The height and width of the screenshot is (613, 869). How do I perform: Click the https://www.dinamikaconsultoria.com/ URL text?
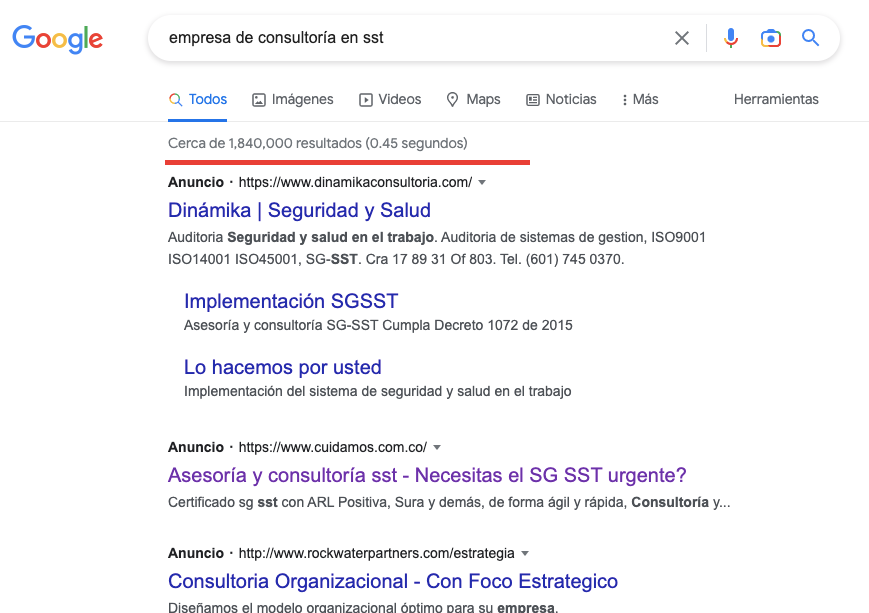tap(355, 182)
